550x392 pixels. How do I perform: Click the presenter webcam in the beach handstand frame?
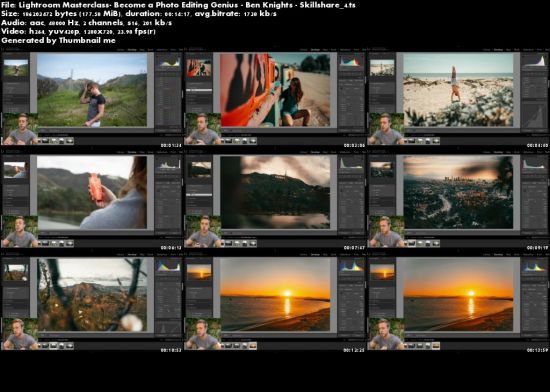click(386, 129)
